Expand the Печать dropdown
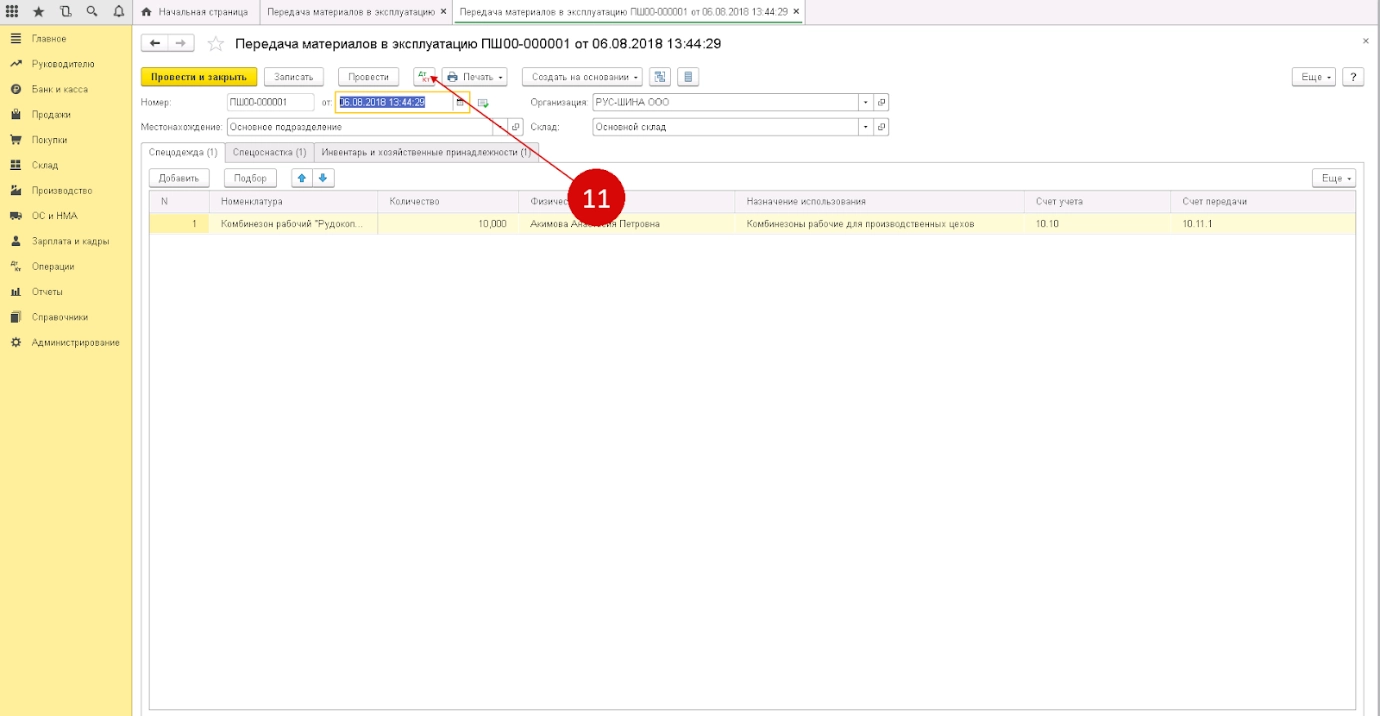Viewport: 1380px width, 716px height. [475, 77]
